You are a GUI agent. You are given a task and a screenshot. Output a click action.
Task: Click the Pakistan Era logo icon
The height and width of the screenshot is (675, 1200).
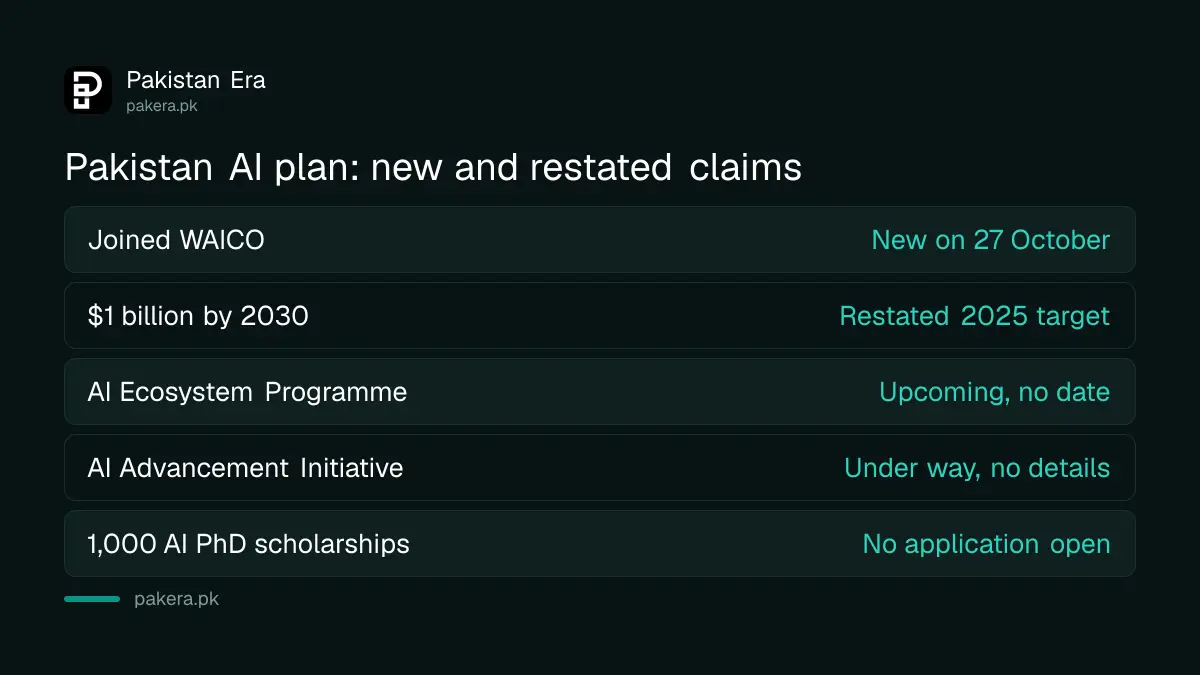tap(88, 90)
